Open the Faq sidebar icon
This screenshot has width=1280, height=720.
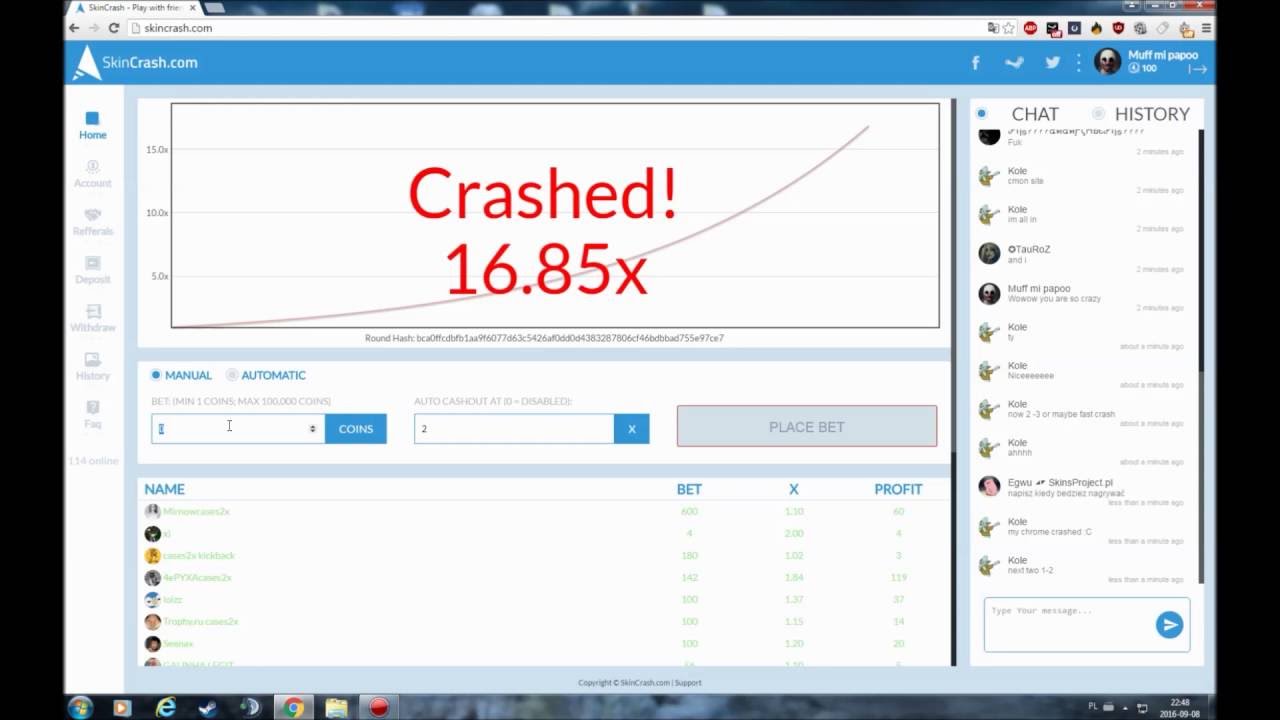[92, 407]
